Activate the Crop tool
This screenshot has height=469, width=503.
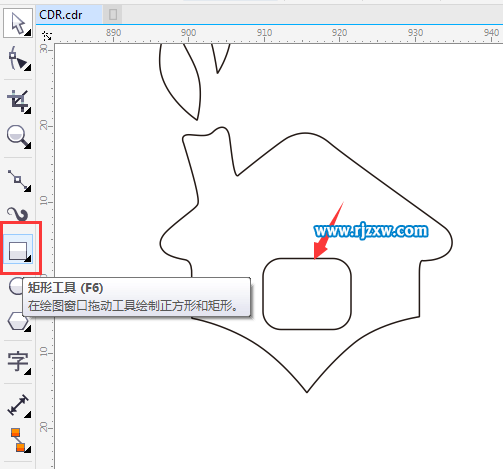tap(18, 101)
